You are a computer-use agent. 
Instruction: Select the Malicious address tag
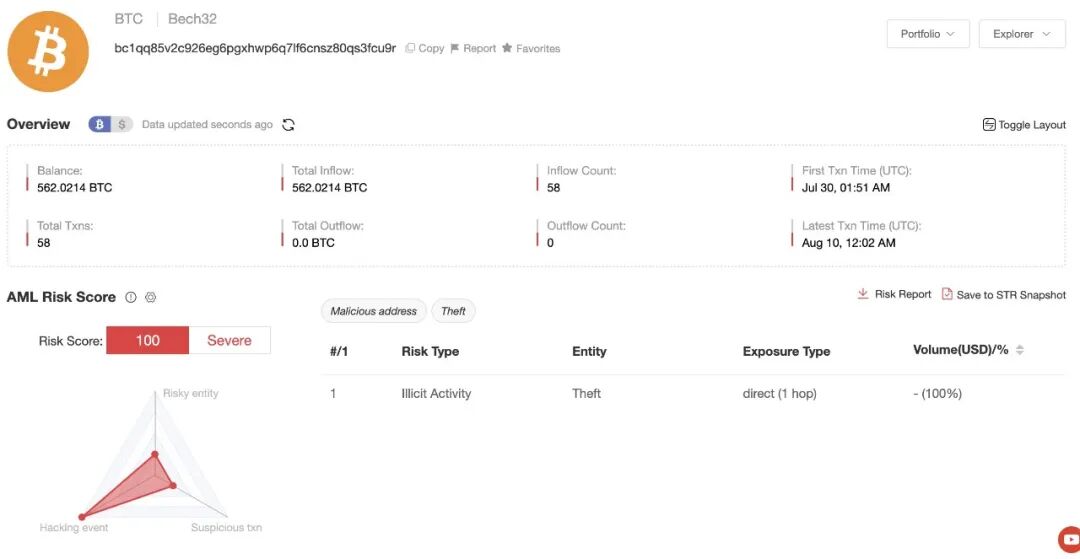pos(374,311)
